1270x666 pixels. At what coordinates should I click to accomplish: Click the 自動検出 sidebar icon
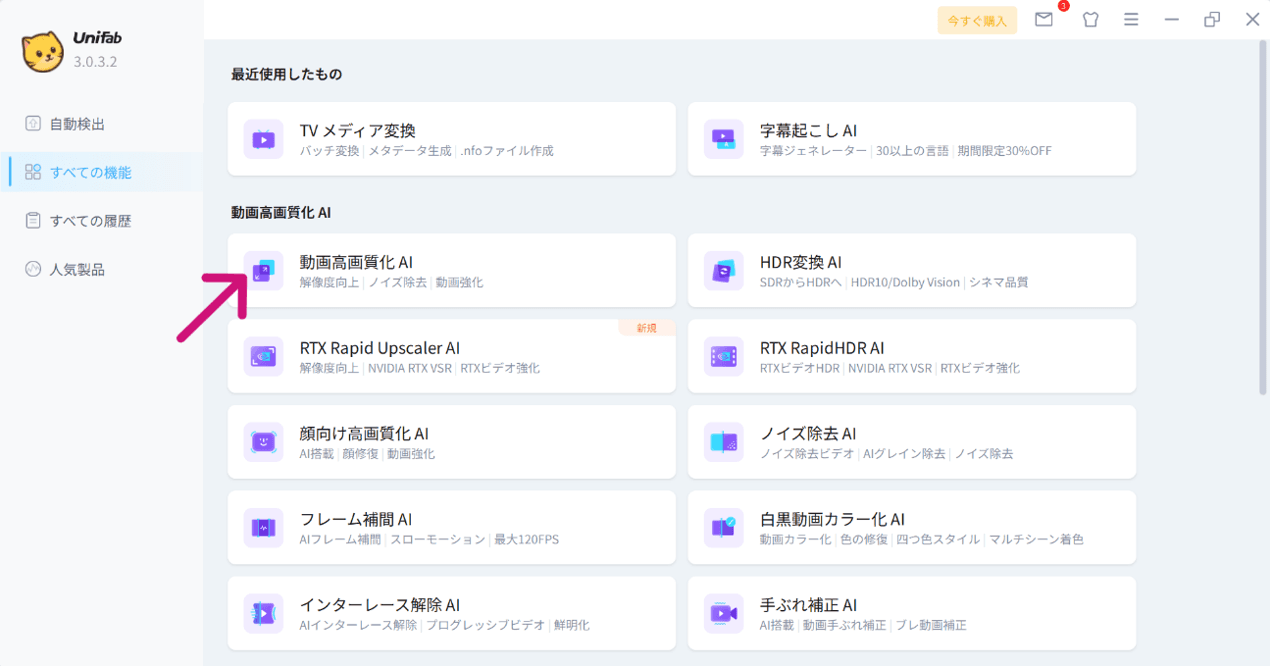33,124
